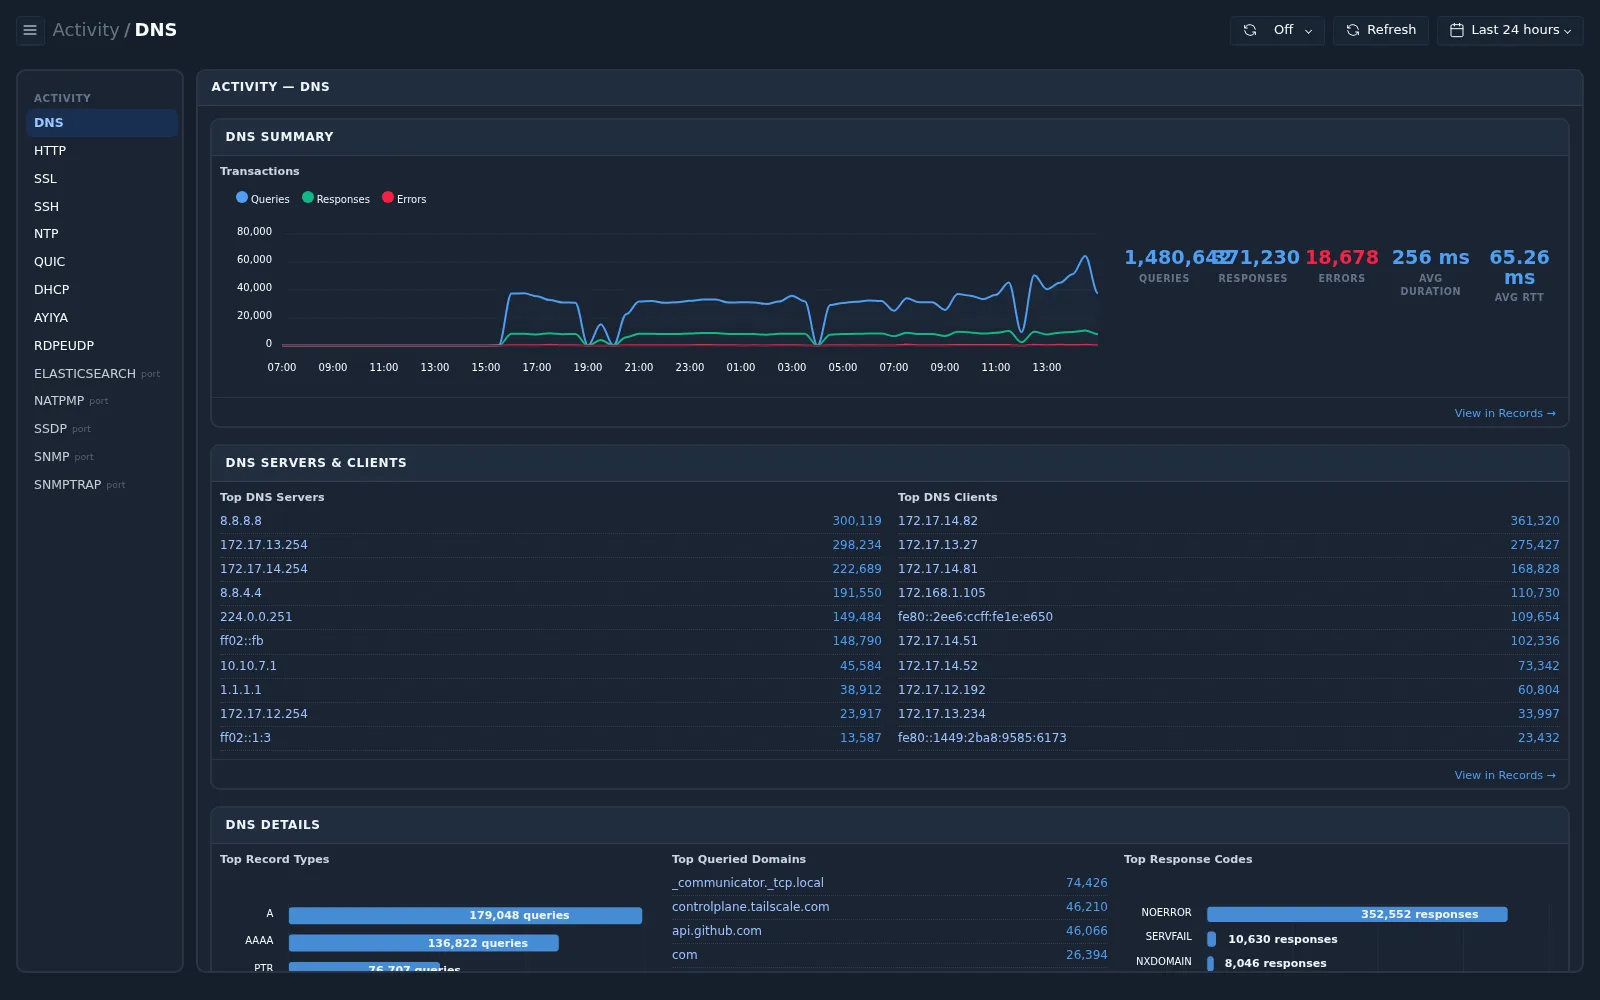Select SSH in the activity sidebar
The width and height of the screenshot is (1600, 1000).
pos(102,207)
